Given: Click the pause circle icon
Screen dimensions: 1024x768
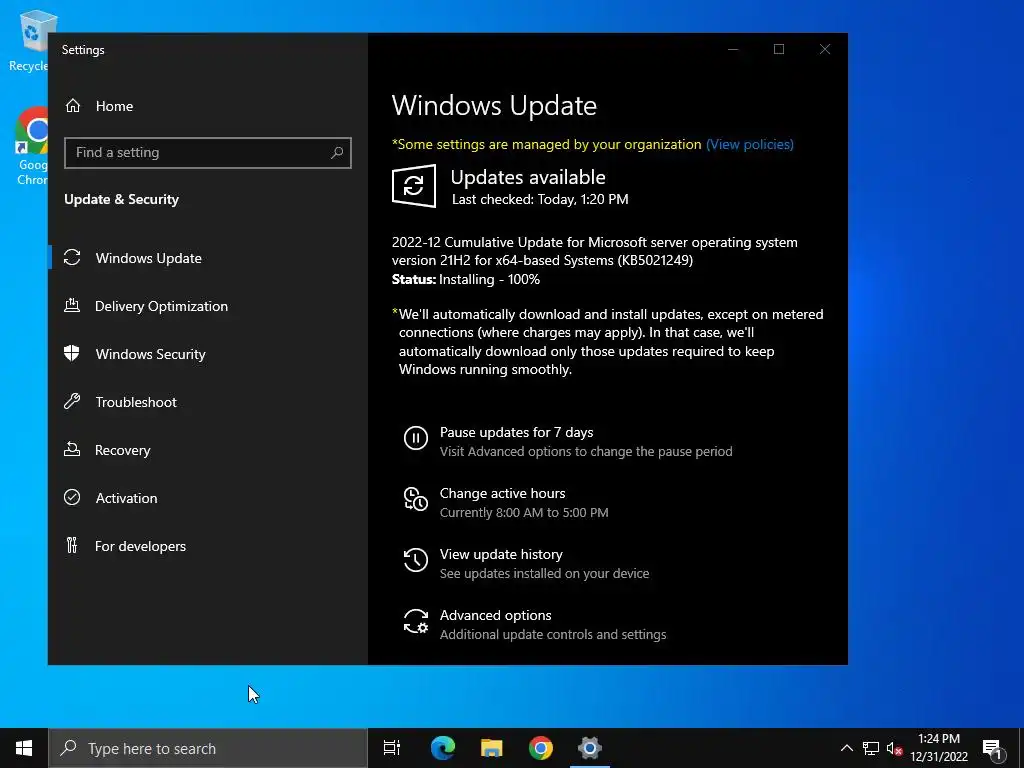Looking at the screenshot, I should click(416, 438).
